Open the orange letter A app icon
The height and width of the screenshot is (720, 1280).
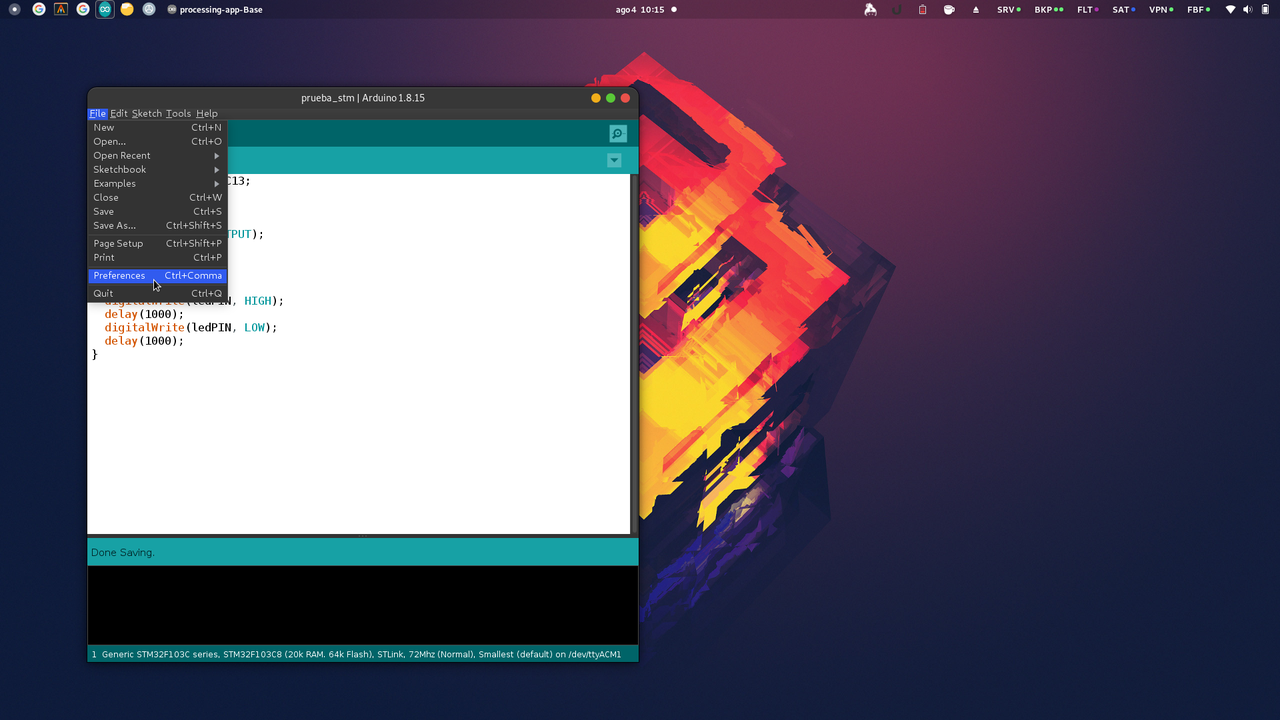(x=61, y=9)
